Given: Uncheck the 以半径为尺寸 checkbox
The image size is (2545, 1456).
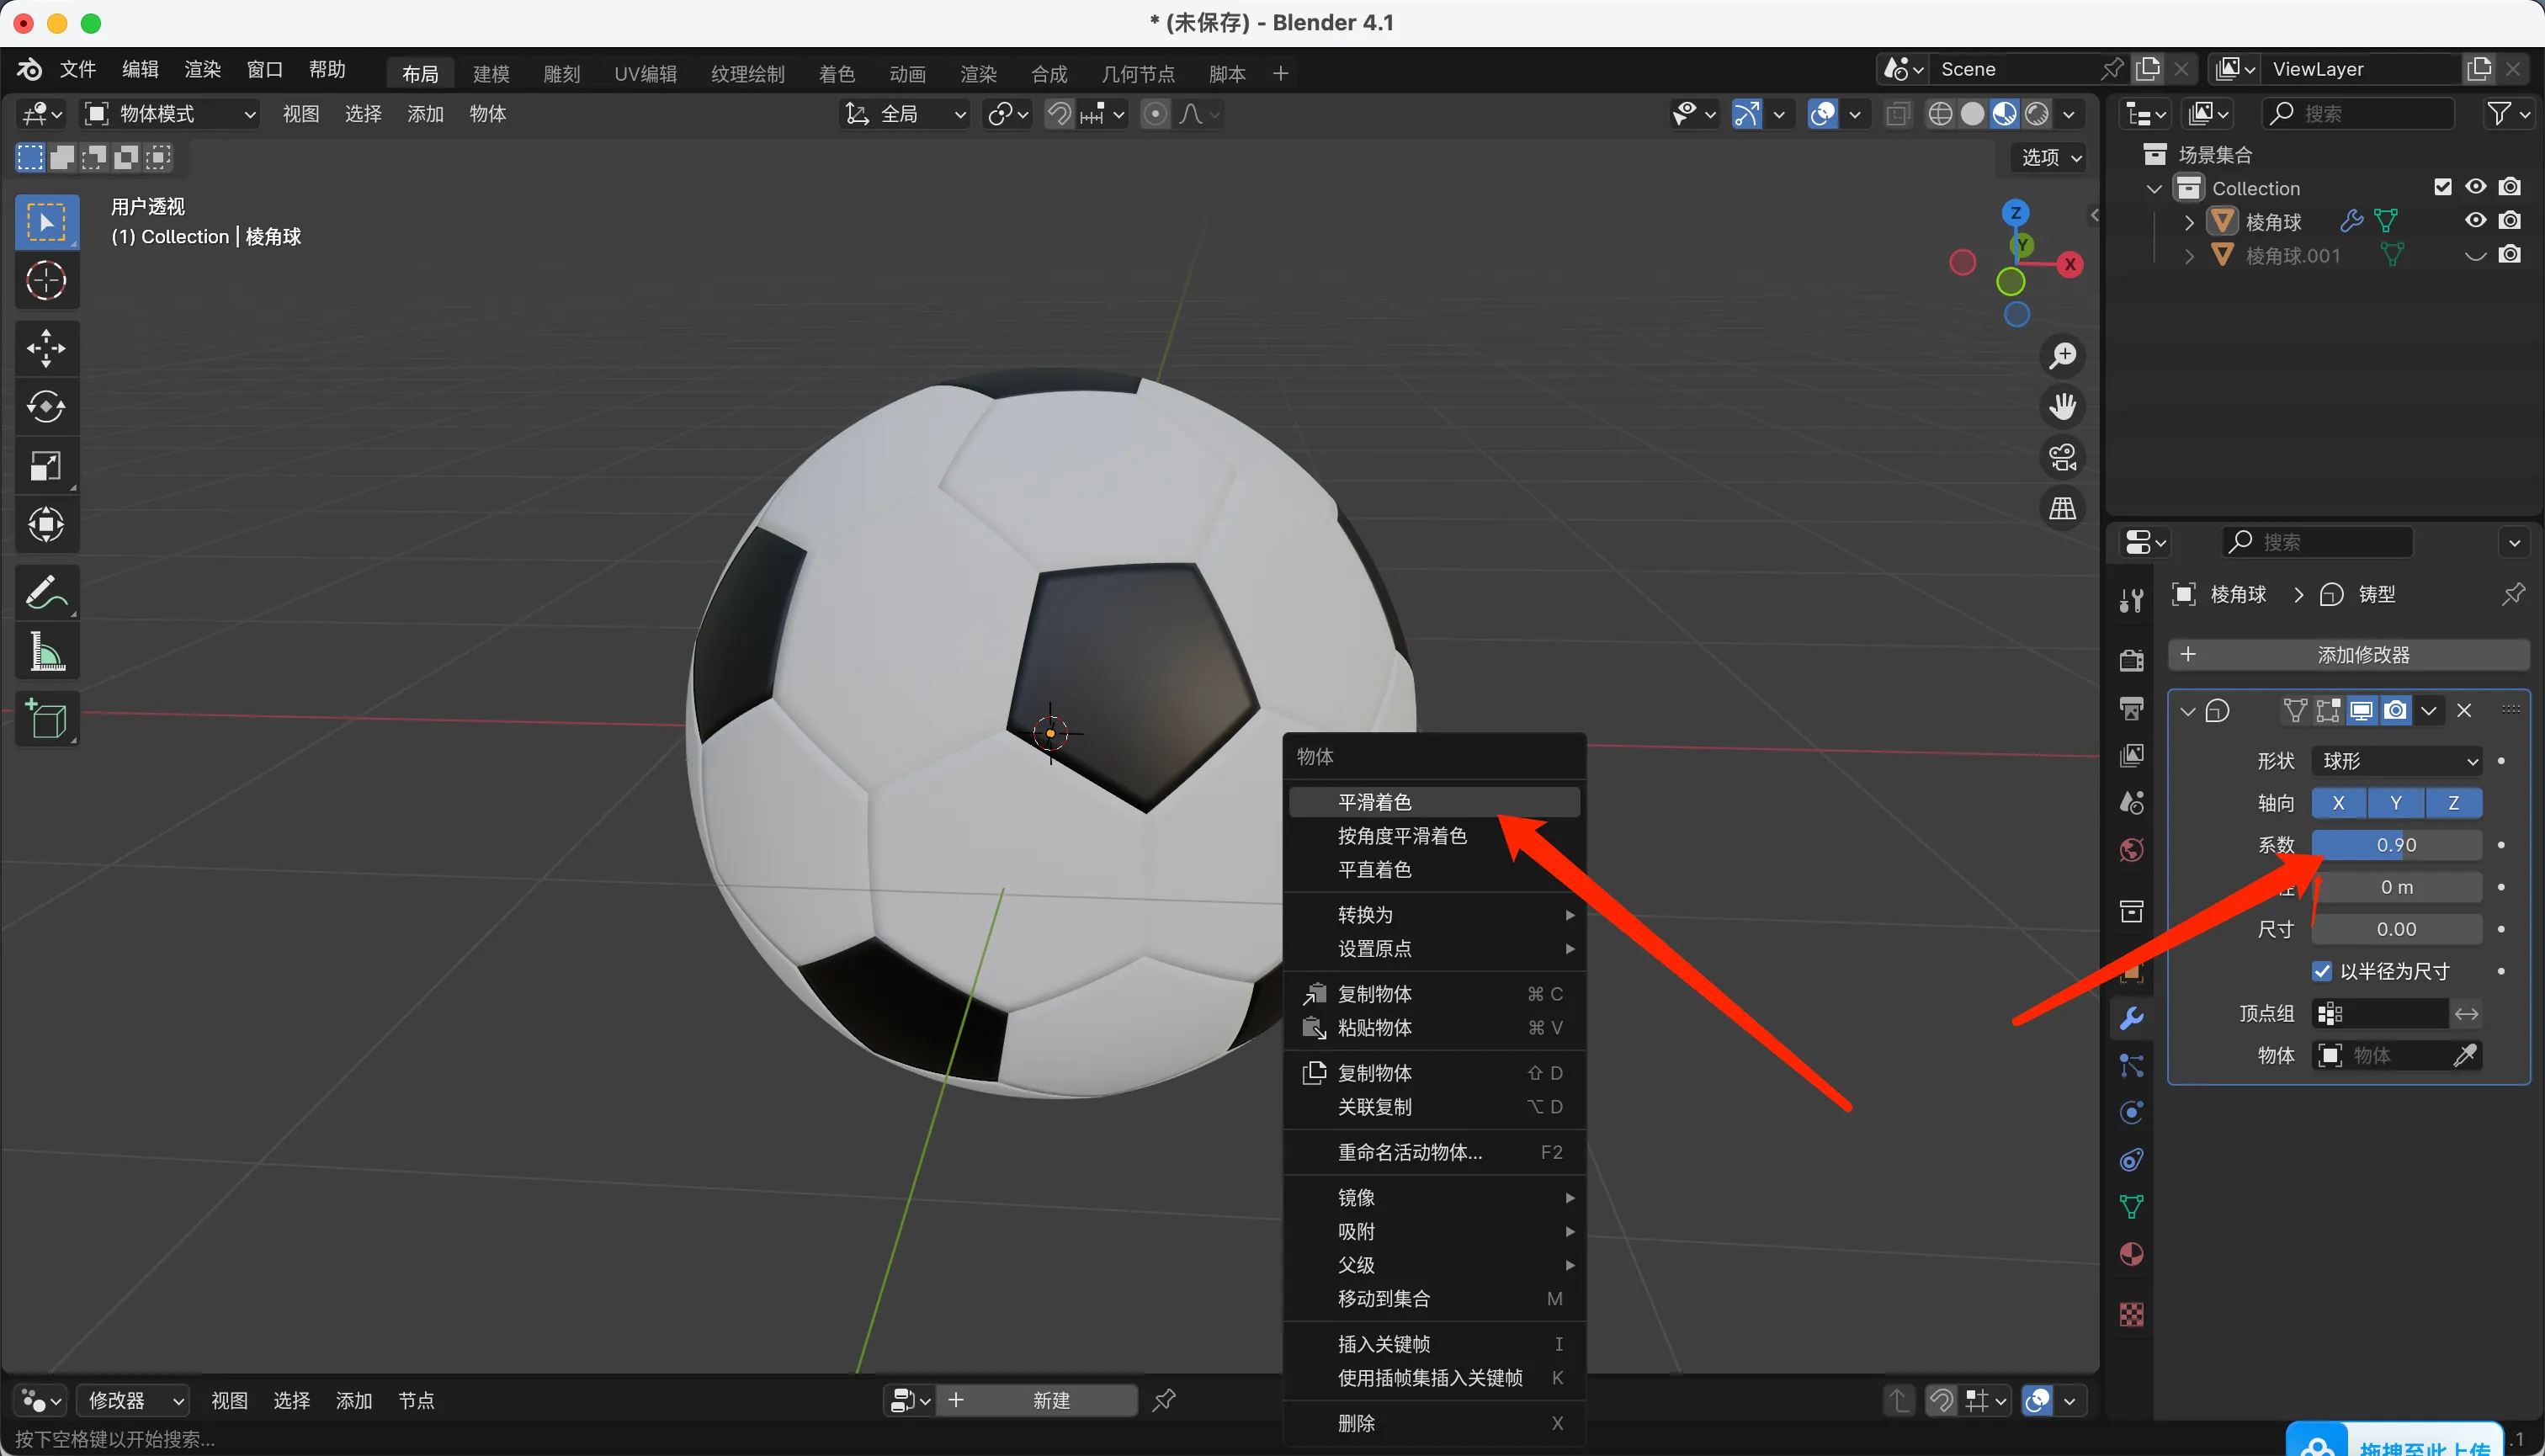Looking at the screenshot, I should click(x=2322, y=971).
